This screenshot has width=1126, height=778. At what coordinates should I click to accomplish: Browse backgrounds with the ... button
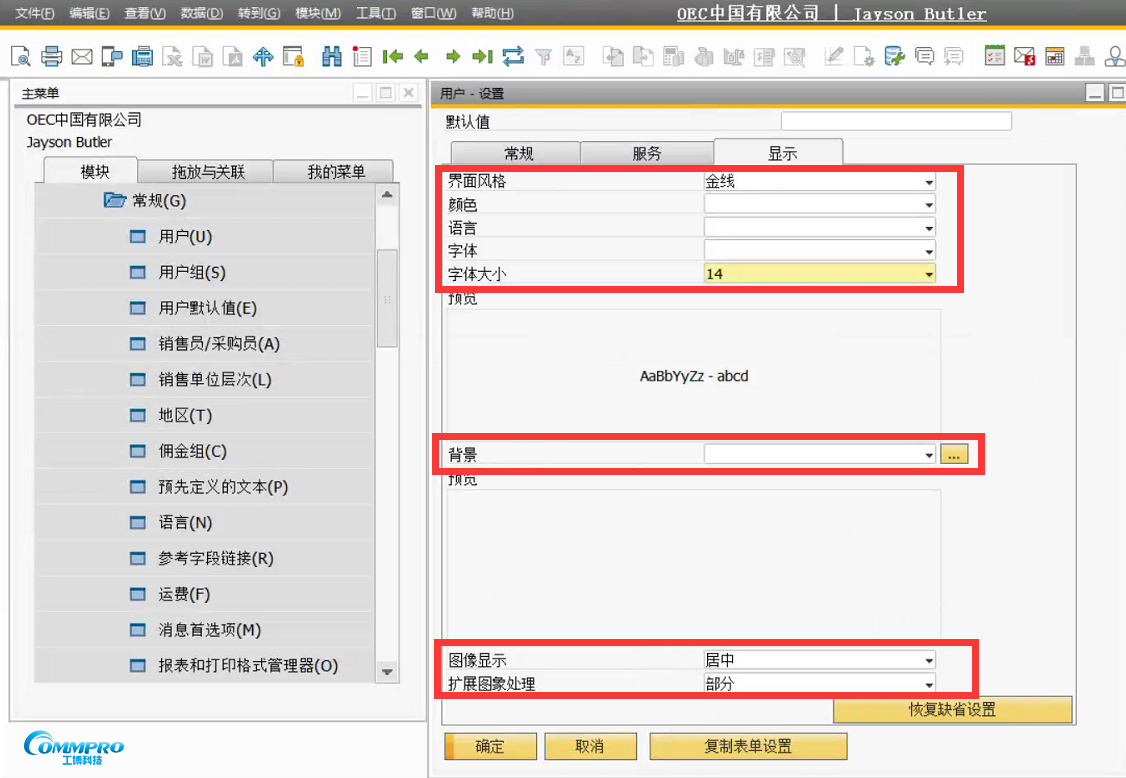click(954, 454)
